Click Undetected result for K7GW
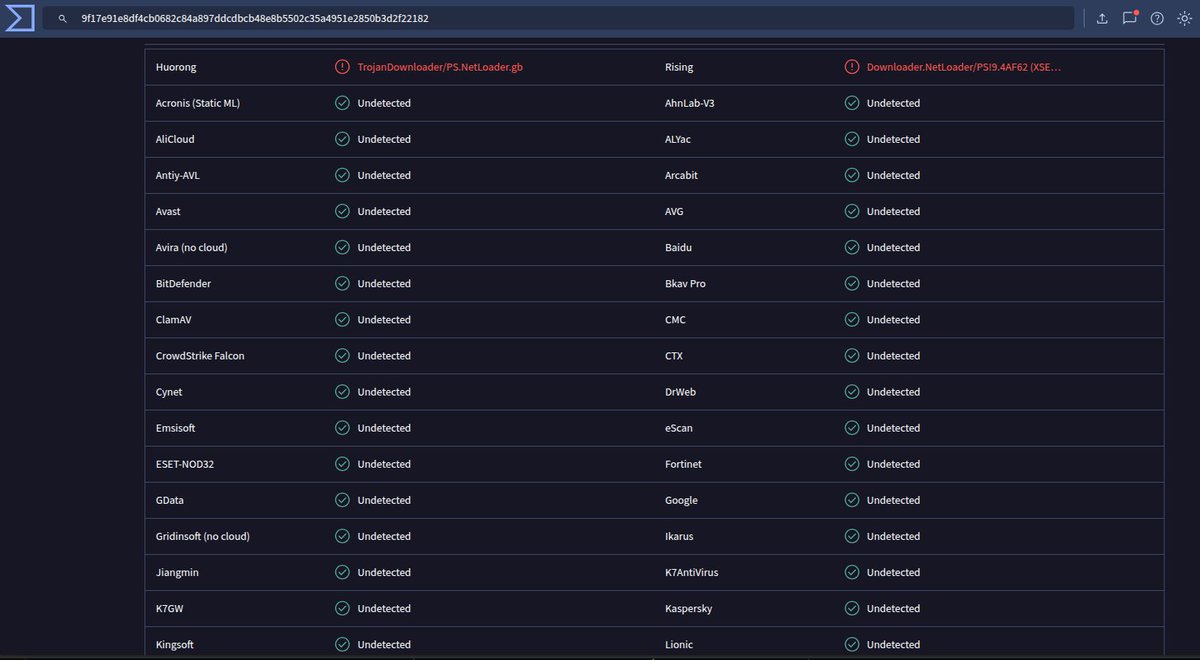This screenshot has height=660, width=1200. (384, 608)
